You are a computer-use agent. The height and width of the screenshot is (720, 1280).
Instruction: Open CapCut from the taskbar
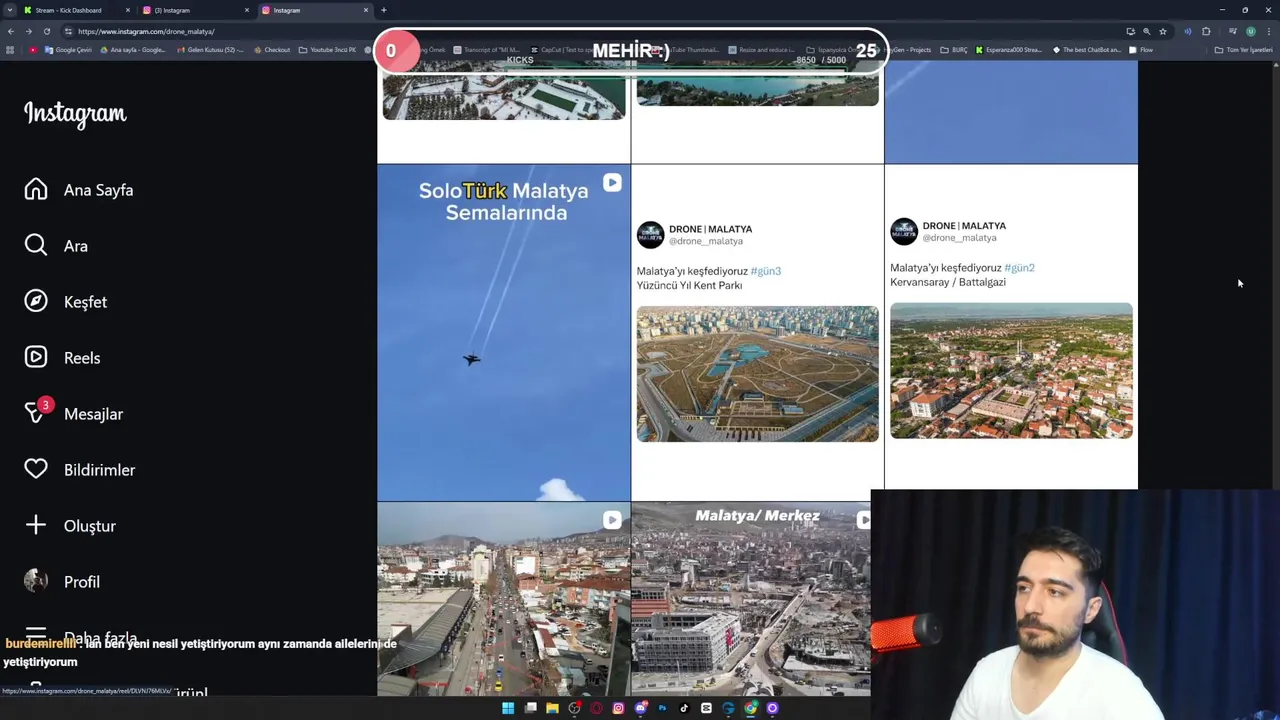706,708
